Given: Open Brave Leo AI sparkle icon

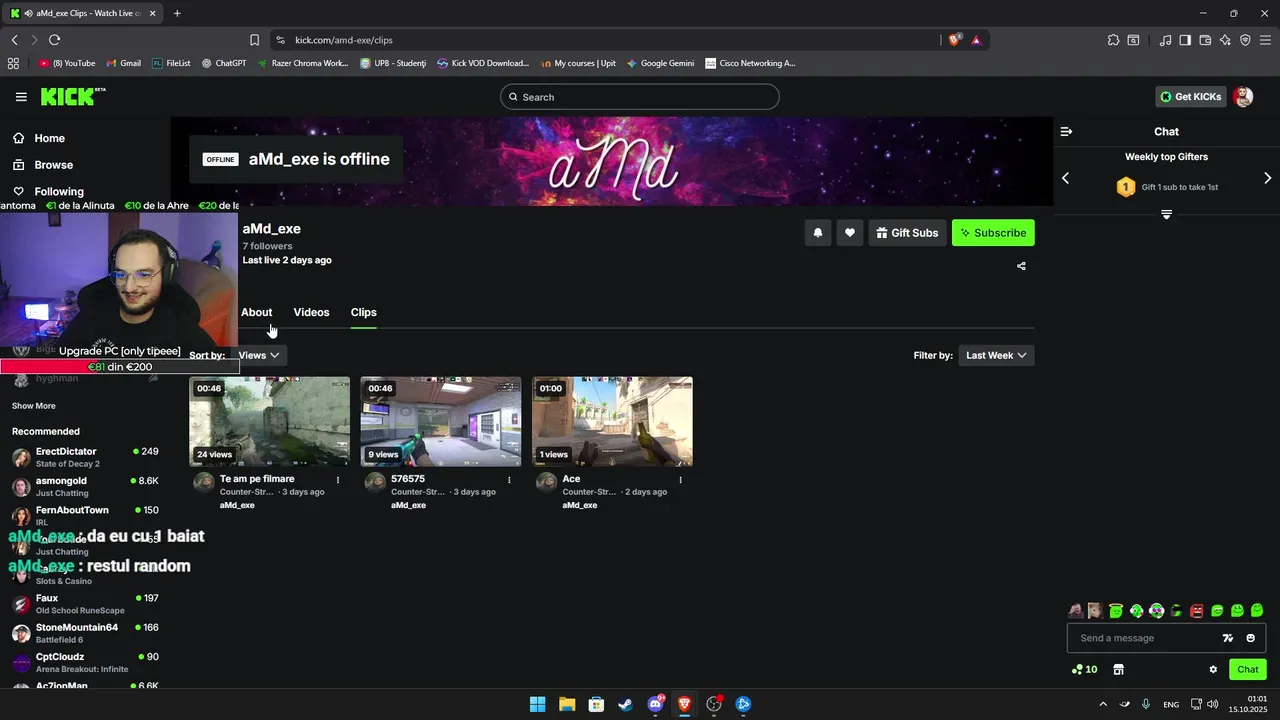Looking at the screenshot, I should click(x=1225, y=40).
